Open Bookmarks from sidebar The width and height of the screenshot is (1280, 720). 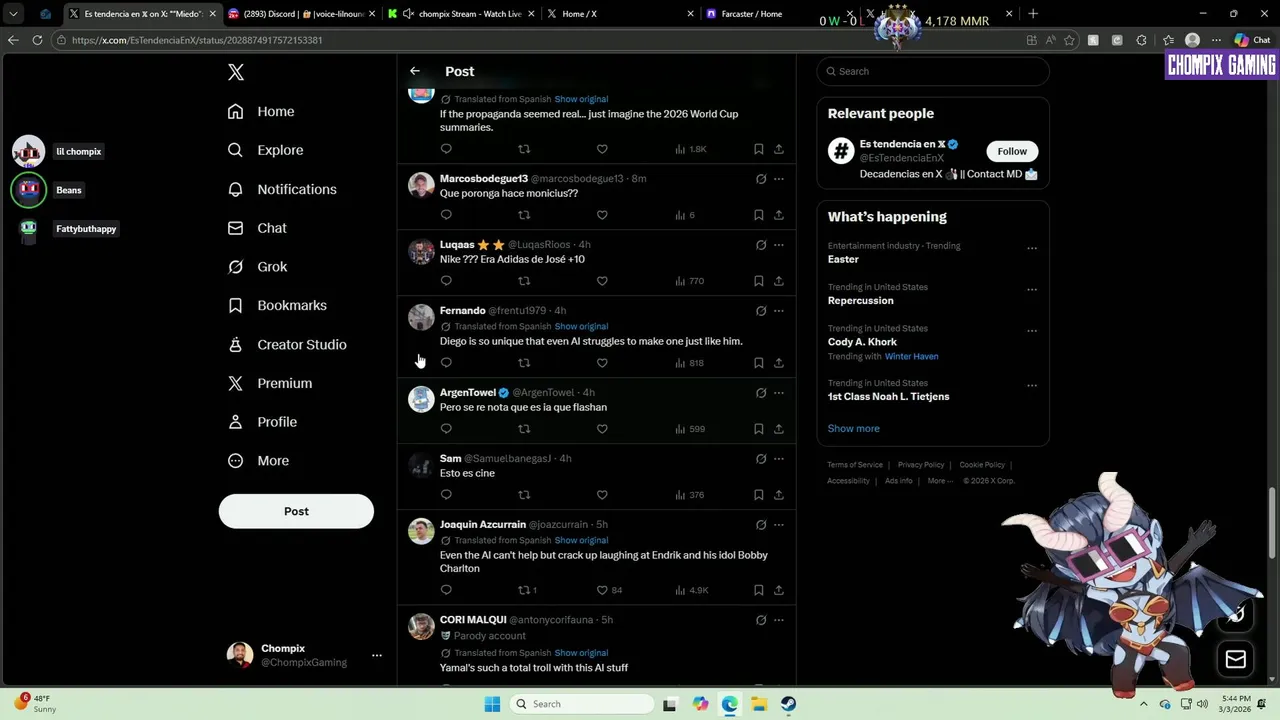(x=277, y=305)
